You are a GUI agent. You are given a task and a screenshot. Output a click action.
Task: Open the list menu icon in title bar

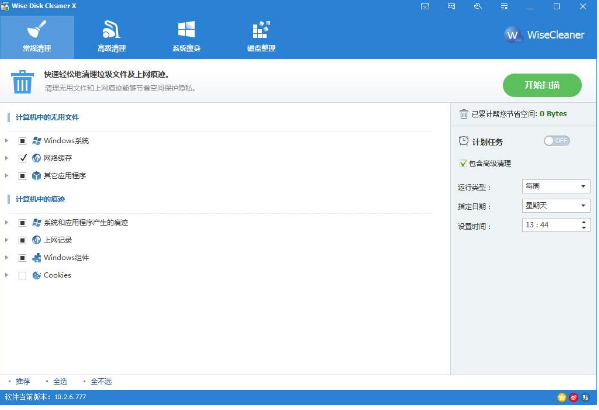click(x=504, y=6)
